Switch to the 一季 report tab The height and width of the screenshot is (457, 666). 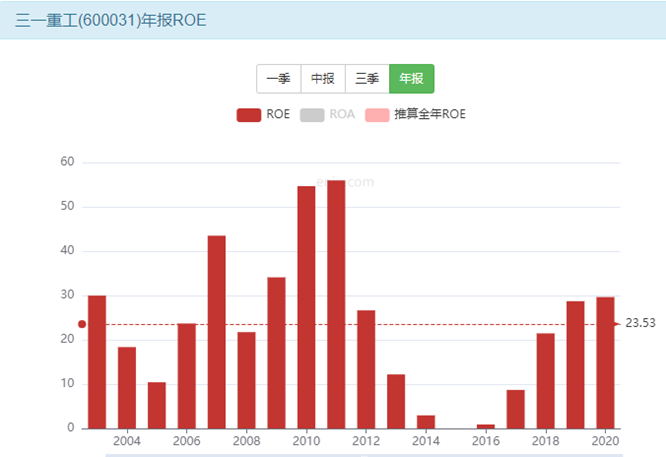(278, 79)
